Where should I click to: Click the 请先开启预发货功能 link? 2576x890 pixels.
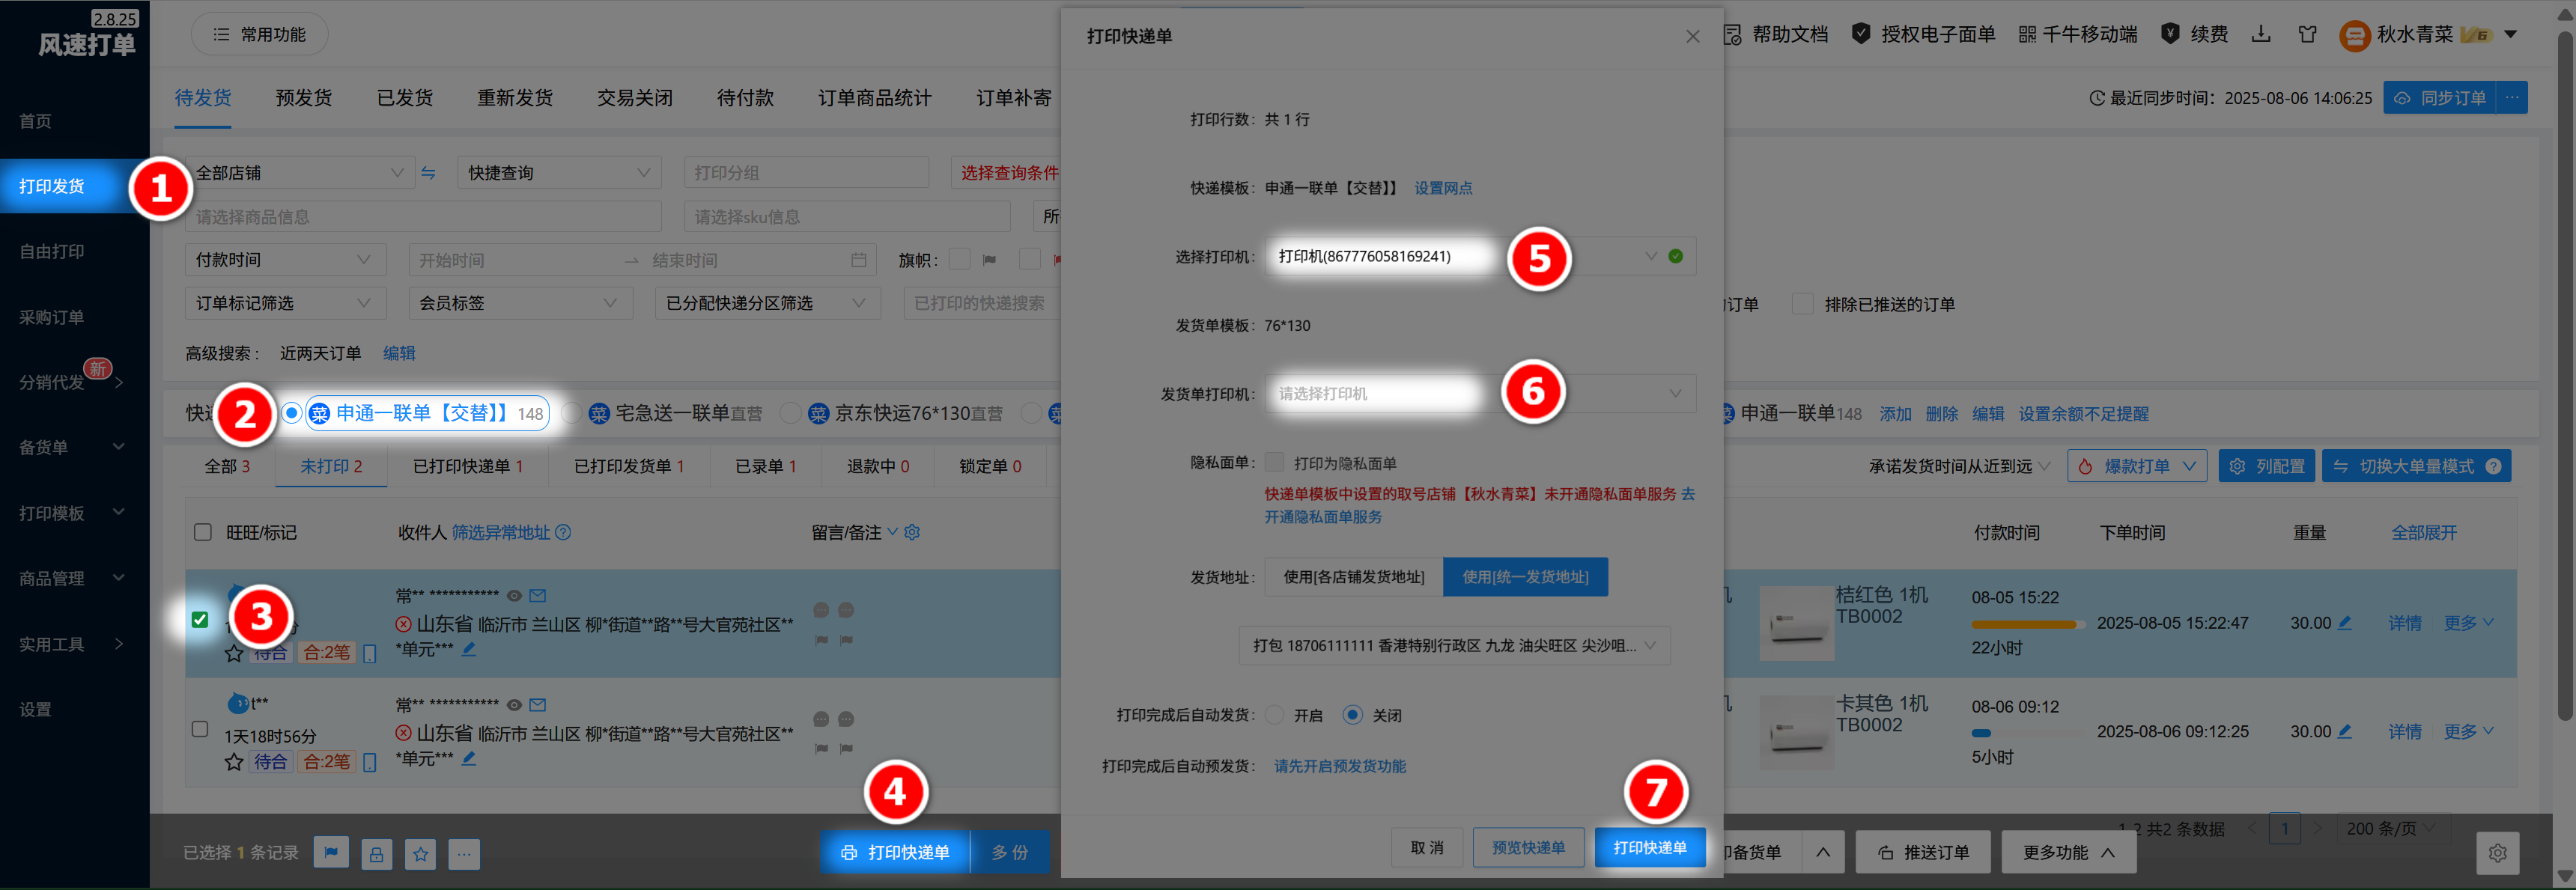click(x=1340, y=766)
